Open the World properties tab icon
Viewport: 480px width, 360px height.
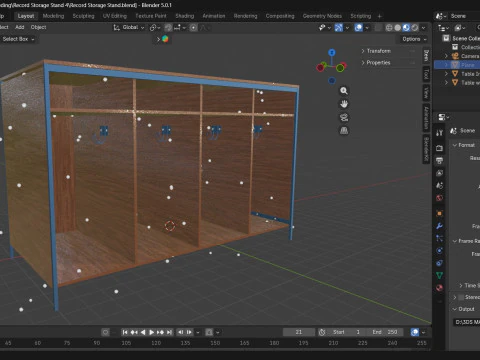click(439, 198)
